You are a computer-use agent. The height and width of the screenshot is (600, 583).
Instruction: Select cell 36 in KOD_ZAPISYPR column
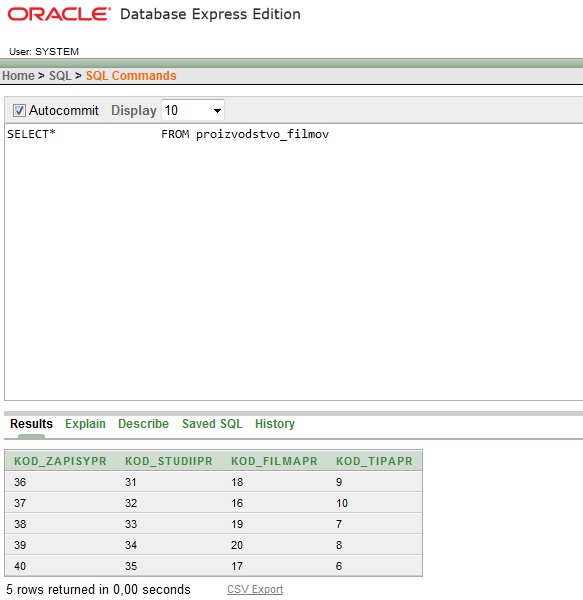[20, 482]
